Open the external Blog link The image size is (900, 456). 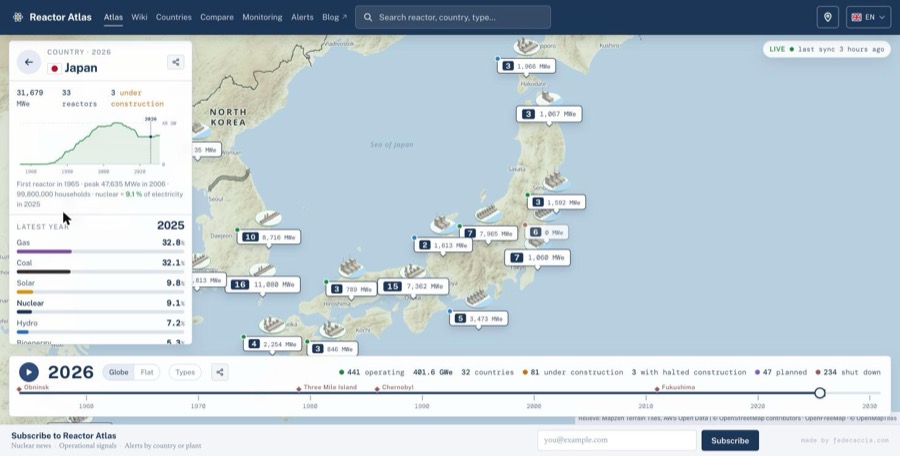click(x=334, y=17)
